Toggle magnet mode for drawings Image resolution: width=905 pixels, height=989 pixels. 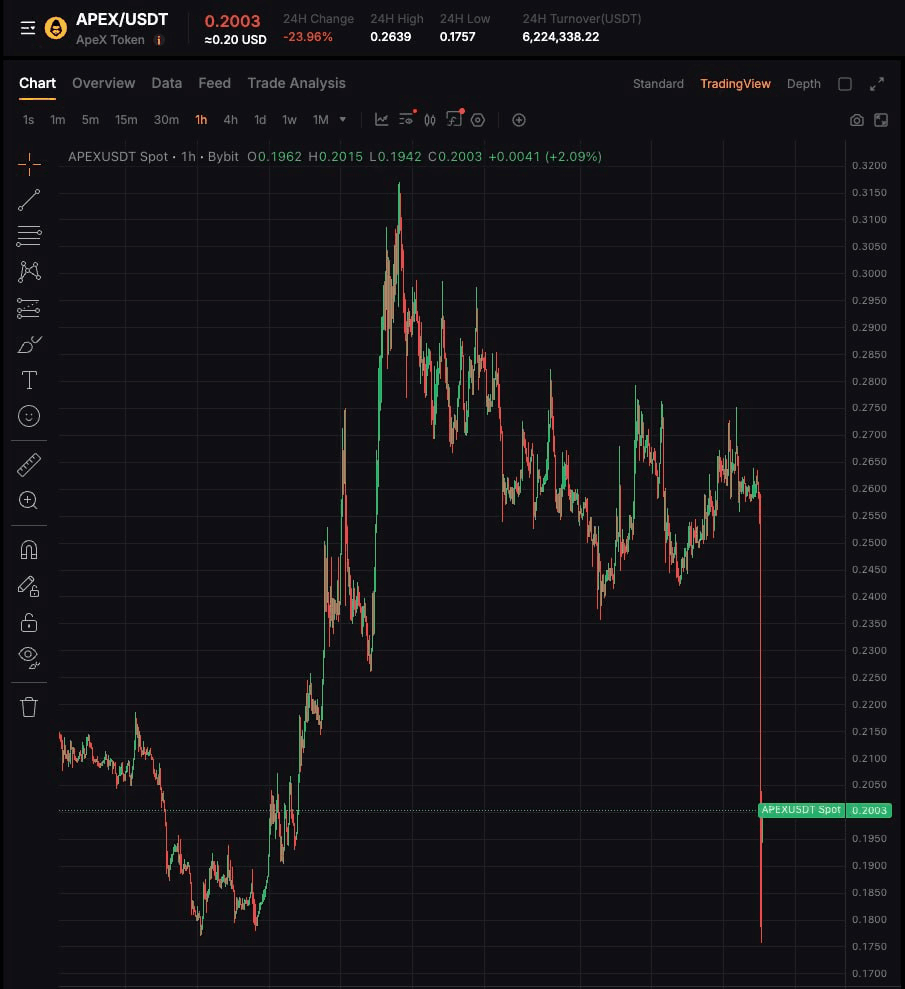[29, 550]
